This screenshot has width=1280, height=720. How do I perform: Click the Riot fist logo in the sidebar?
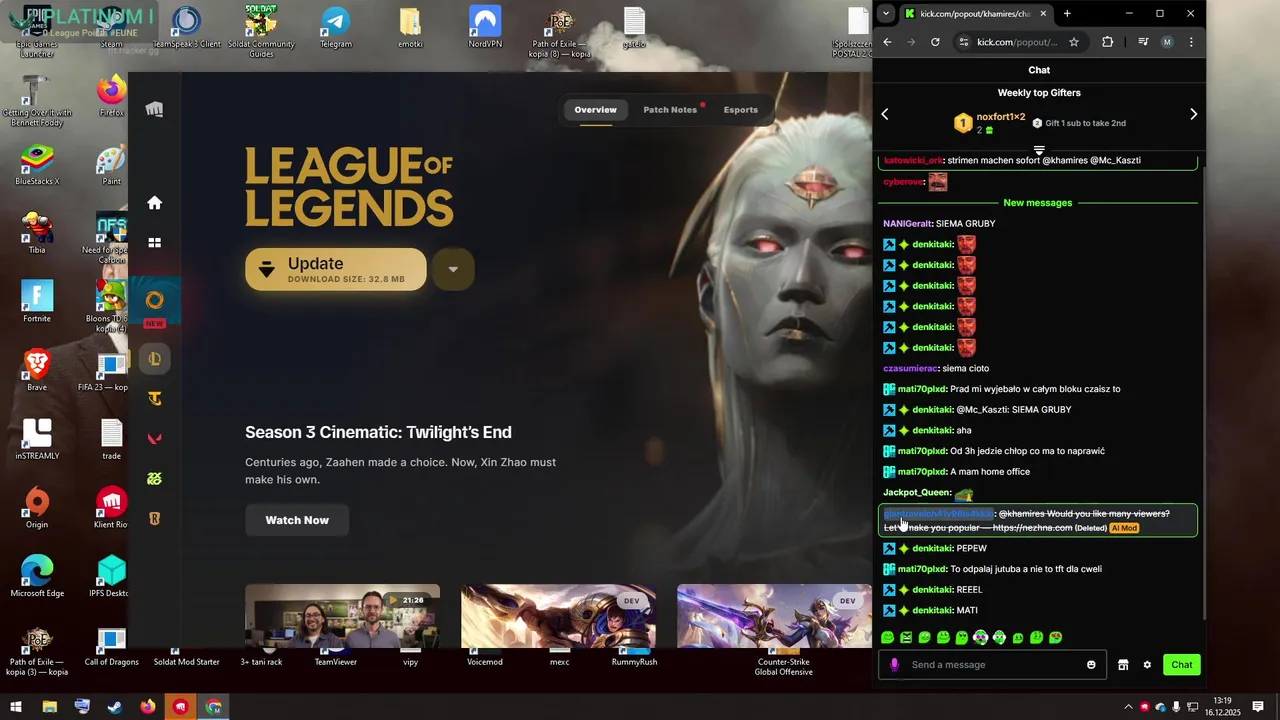click(154, 110)
